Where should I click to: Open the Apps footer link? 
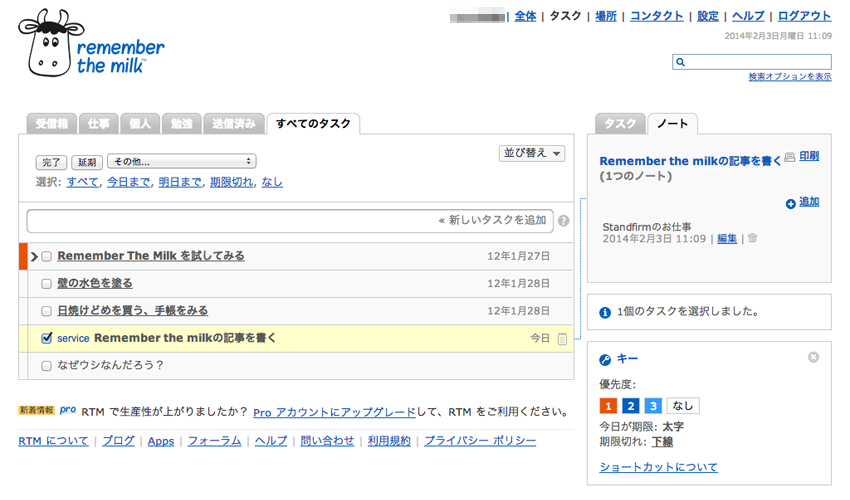pyautogui.click(x=161, y=441)
